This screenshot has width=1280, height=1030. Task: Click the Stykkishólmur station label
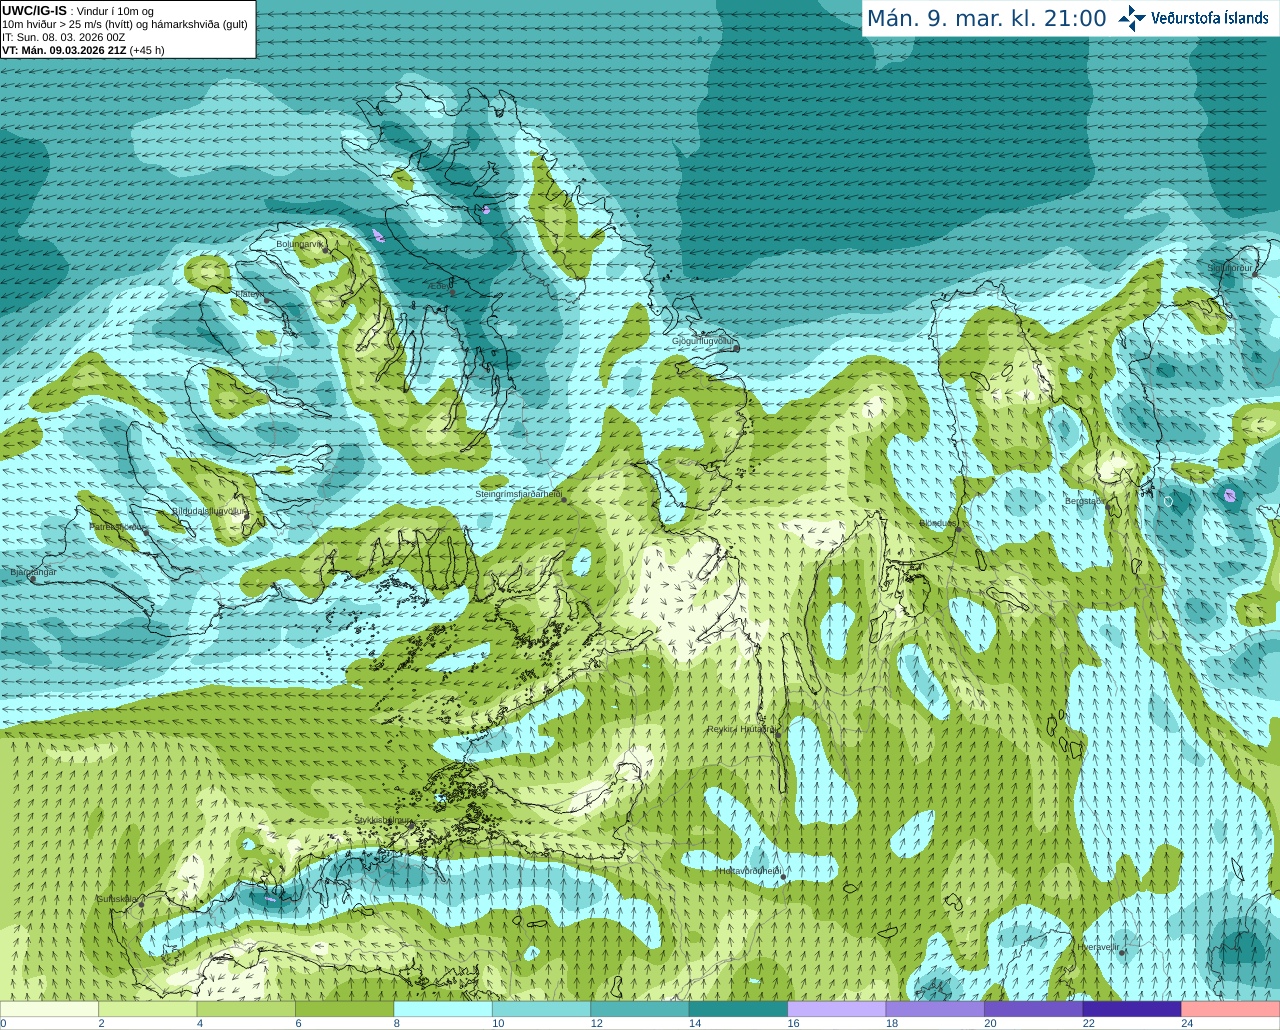[x=382, y=820]
